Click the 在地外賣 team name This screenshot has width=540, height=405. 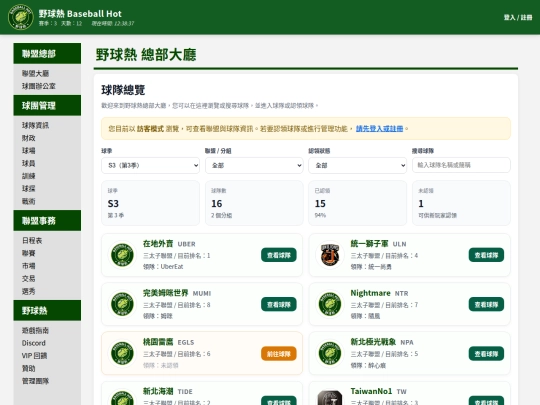158,243
